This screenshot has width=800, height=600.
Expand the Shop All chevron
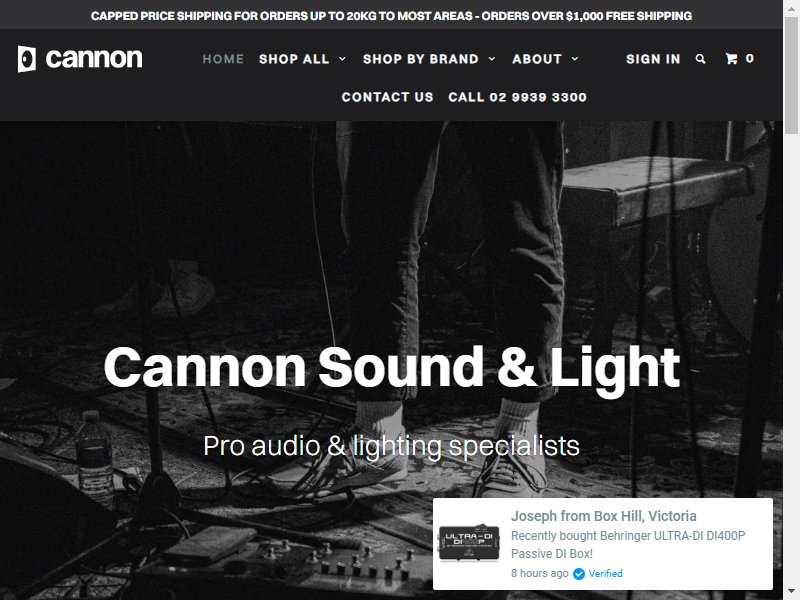click(x=342, y=59)
